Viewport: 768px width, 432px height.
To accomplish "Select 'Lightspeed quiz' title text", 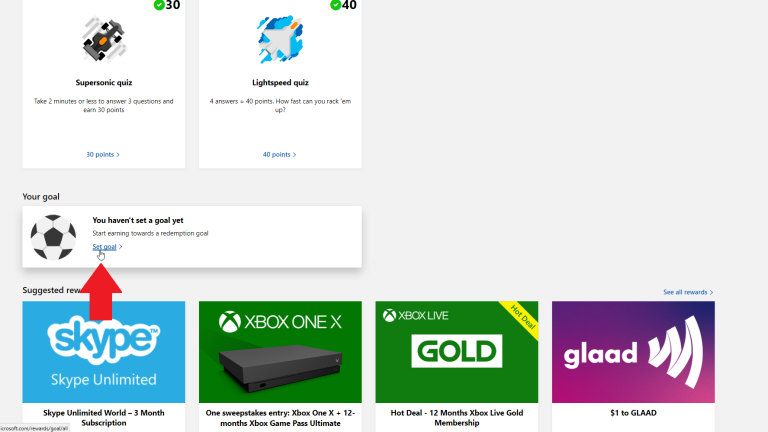I will [x=280, y=83].
